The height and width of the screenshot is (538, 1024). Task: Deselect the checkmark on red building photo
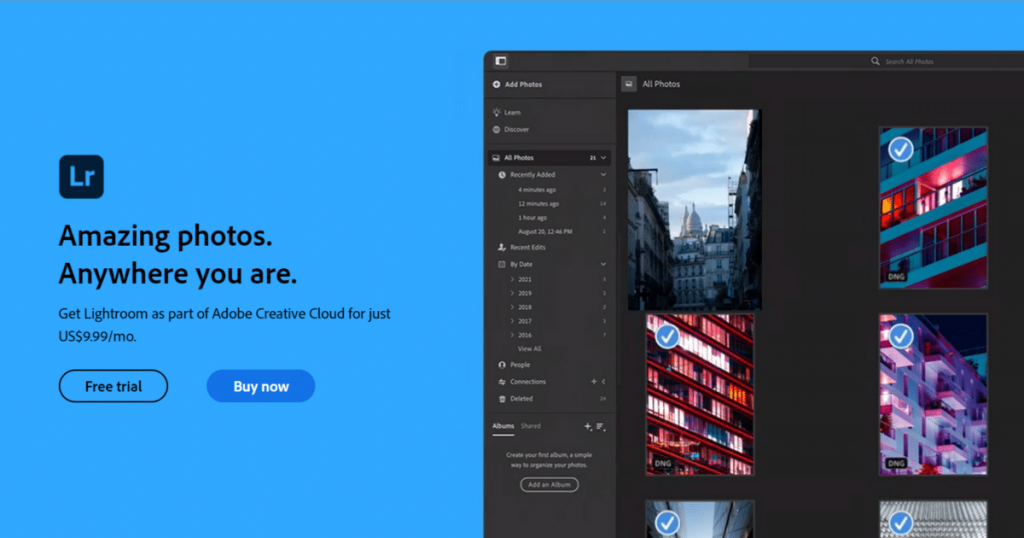[x=667, y=336]
